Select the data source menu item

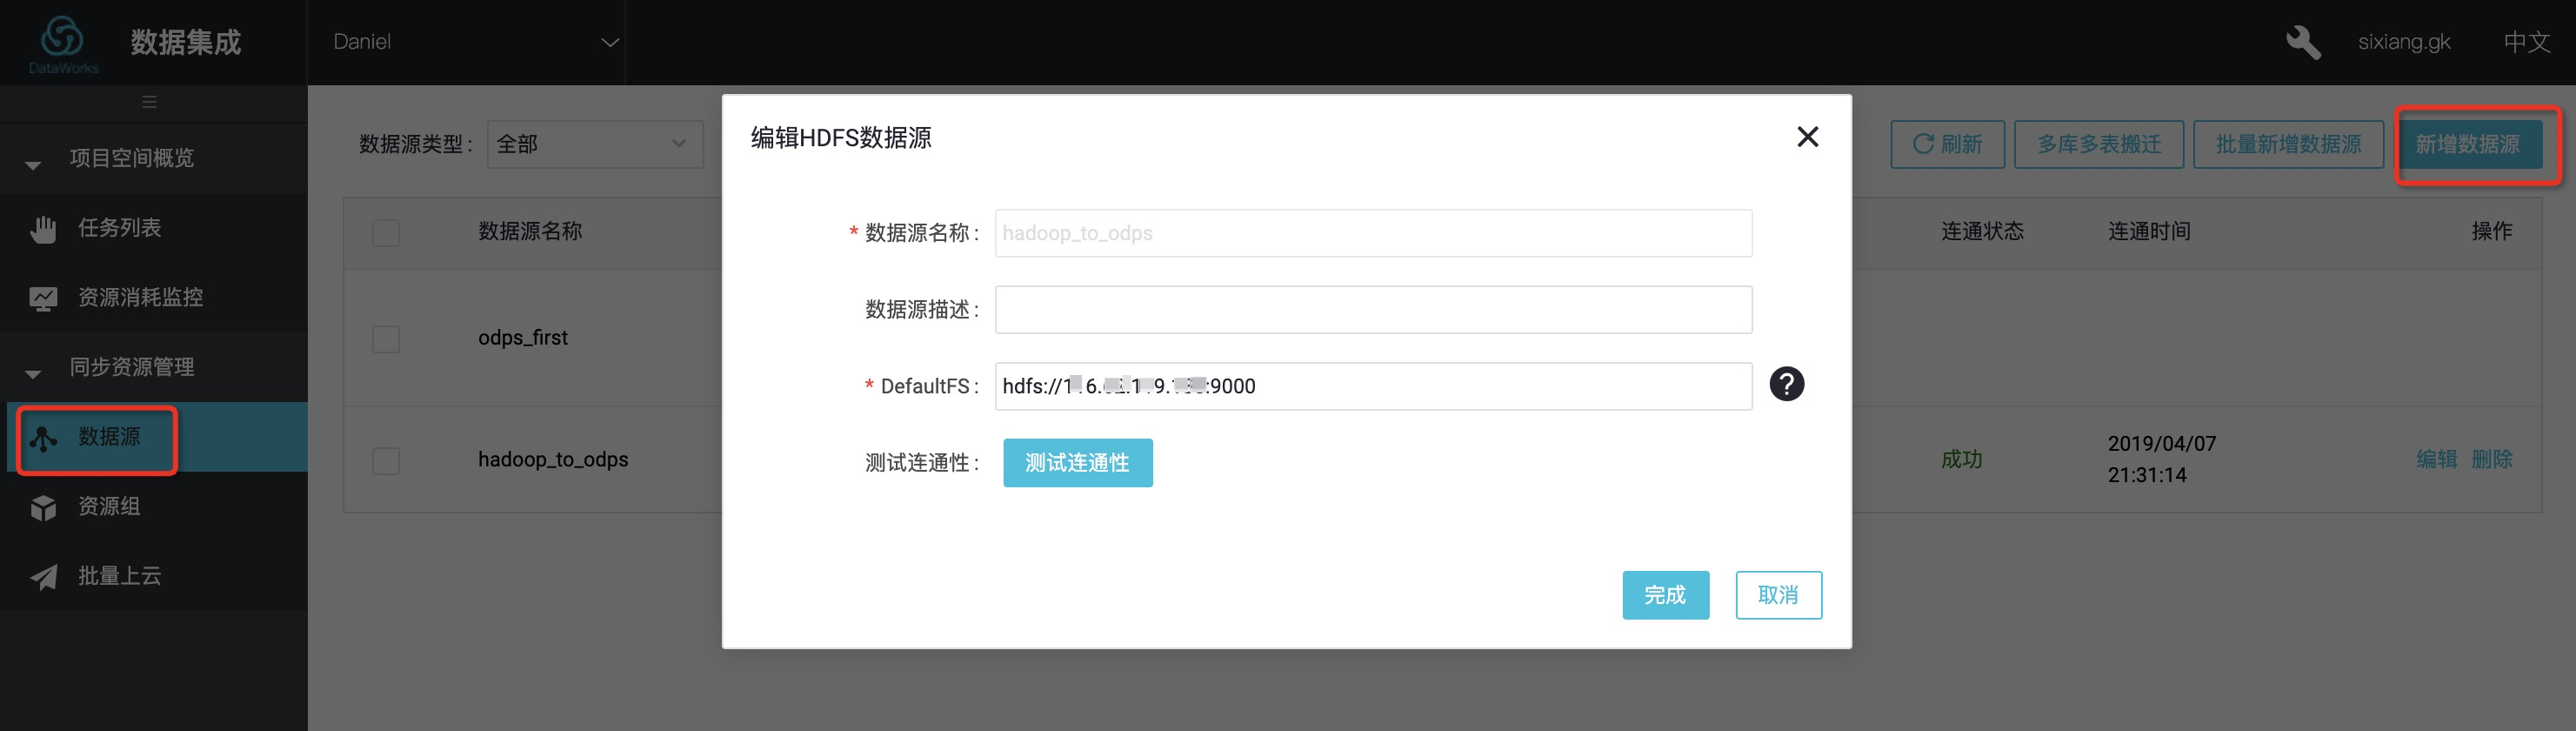coord(108,437)
